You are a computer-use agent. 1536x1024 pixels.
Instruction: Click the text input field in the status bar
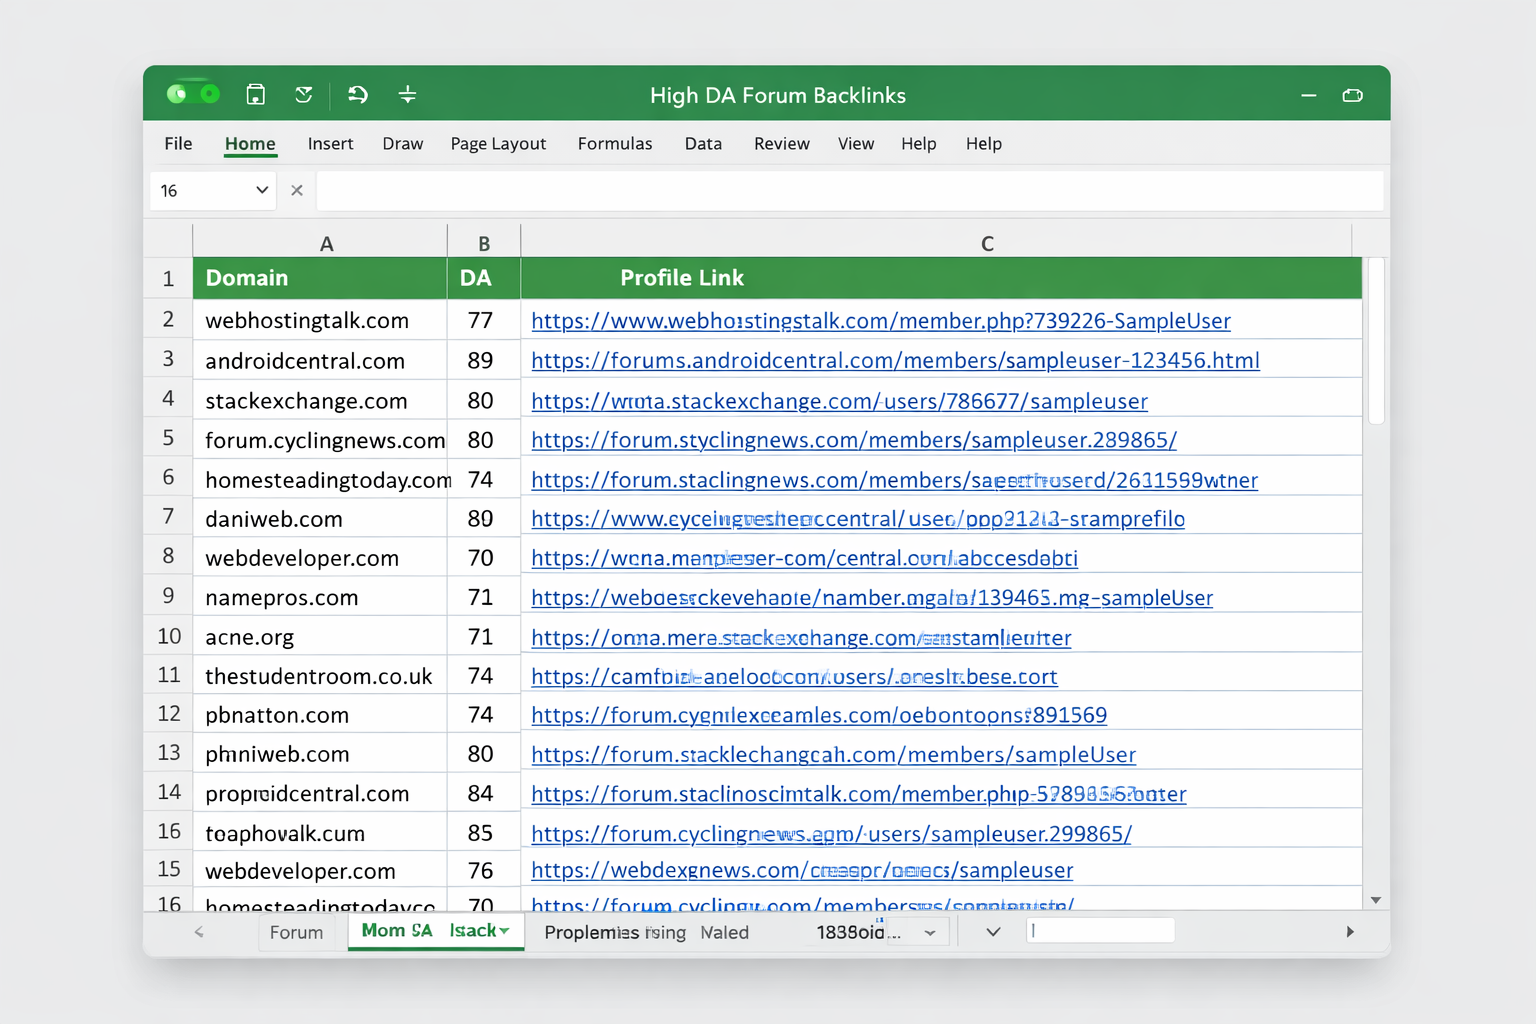(1100, 930)
